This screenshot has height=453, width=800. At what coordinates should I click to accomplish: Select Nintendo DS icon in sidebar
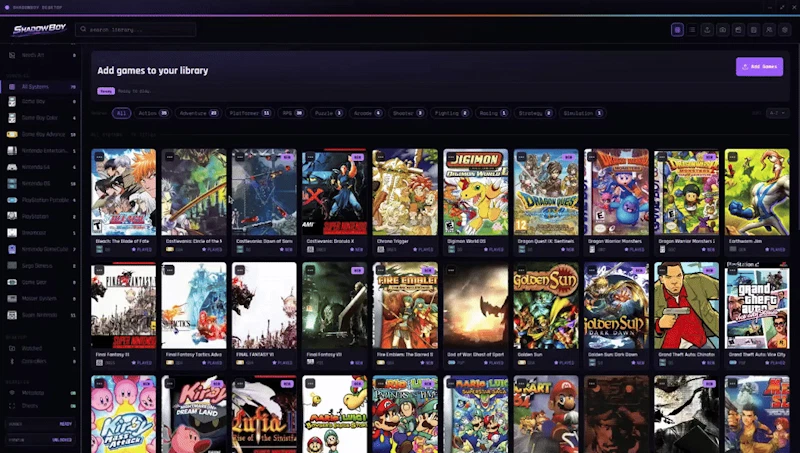tap(12, 183)
